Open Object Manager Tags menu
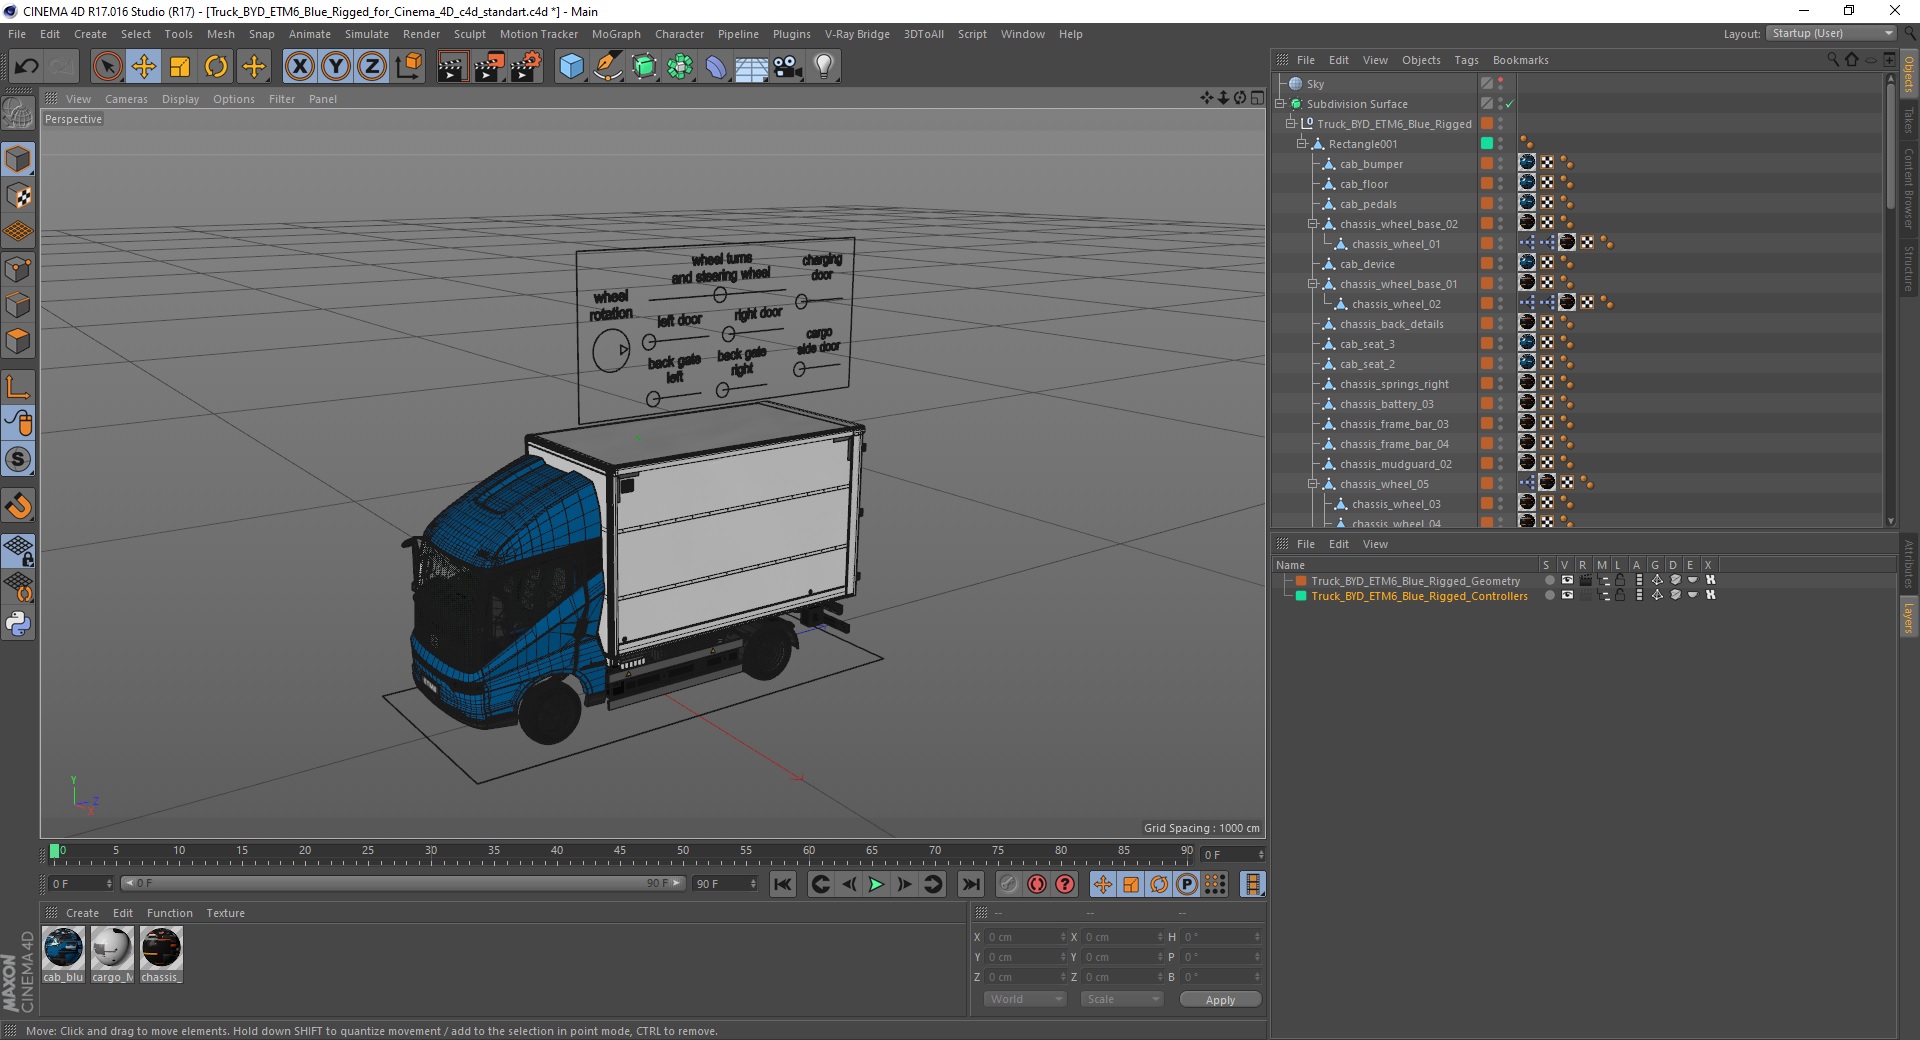 coord(1466,60)
